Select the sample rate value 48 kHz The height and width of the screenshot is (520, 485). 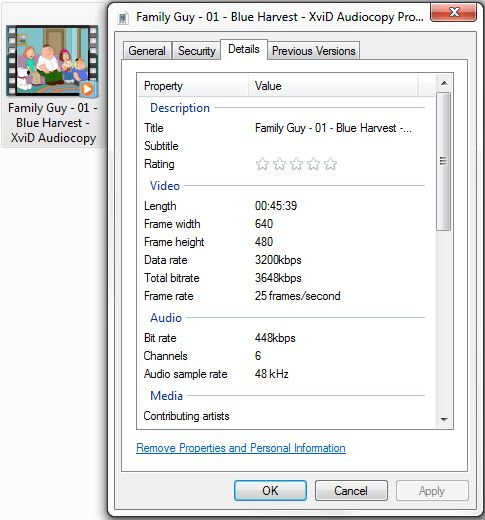coord(272,374)
